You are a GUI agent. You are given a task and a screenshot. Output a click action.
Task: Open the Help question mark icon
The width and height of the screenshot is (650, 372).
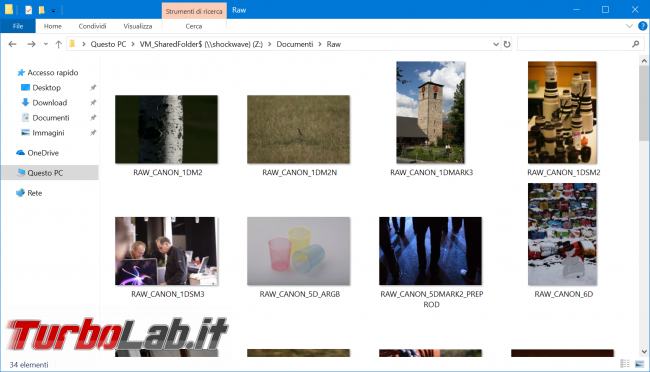pos(643,26)
